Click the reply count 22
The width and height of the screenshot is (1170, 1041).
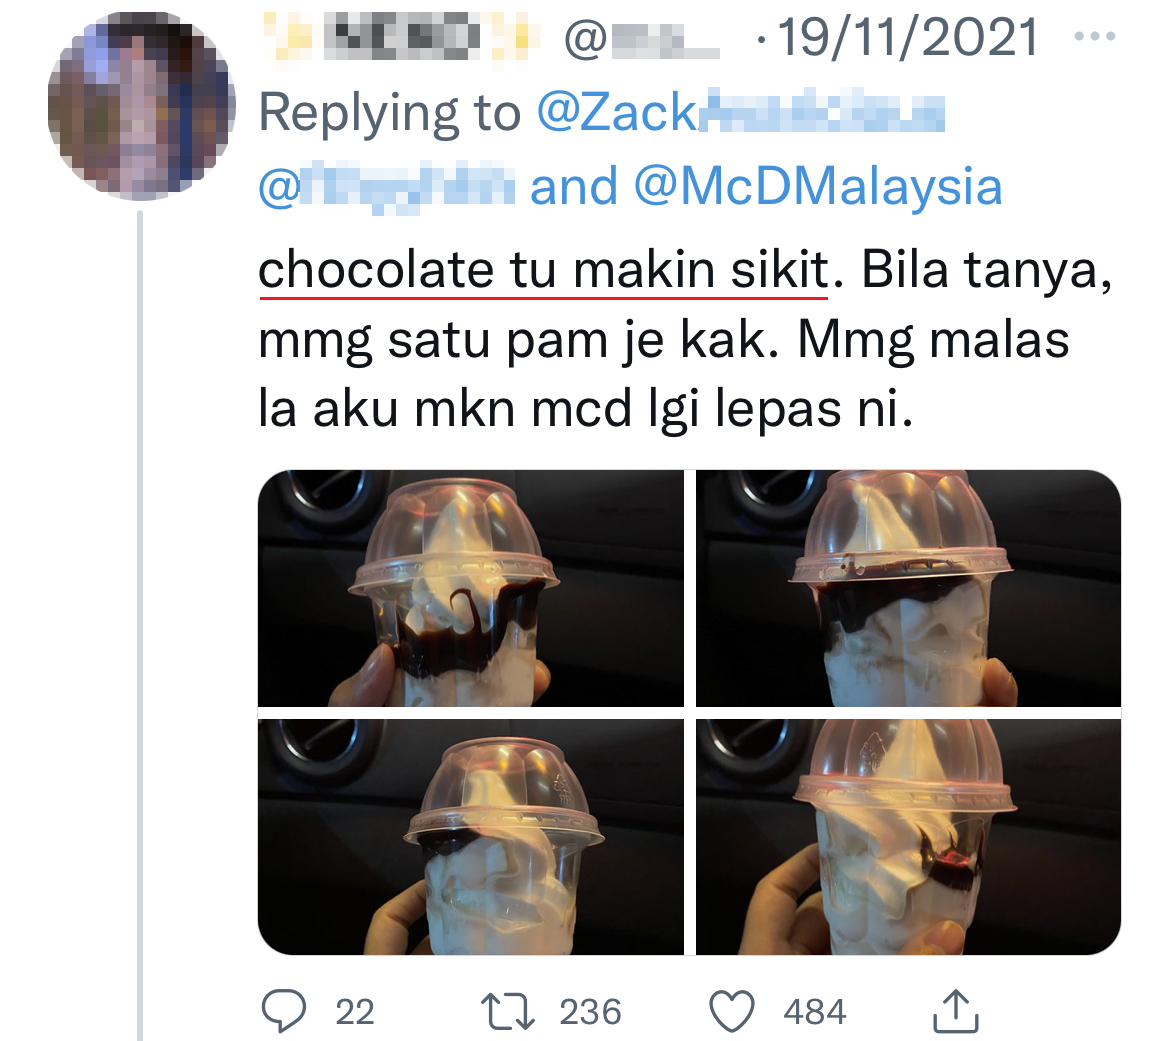pyautogui.click(x=354, y=1013)
